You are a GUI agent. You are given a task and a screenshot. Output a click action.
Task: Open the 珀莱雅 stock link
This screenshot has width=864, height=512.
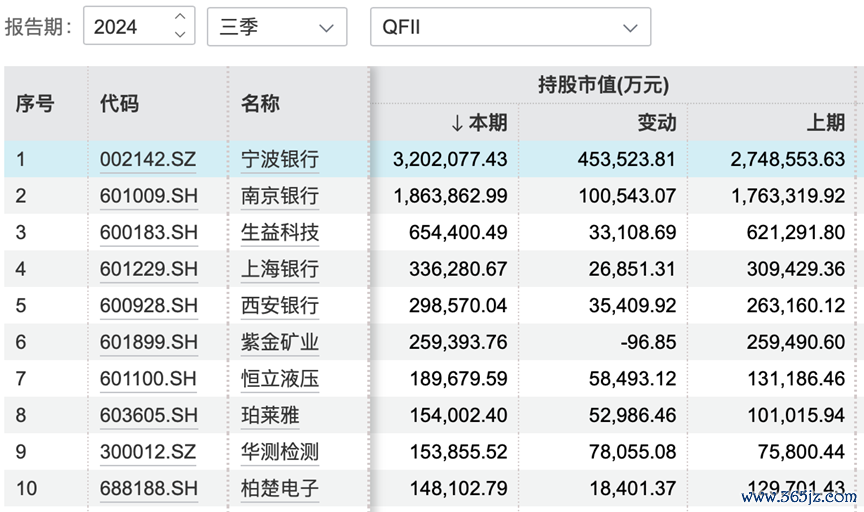tap(270, 415)
